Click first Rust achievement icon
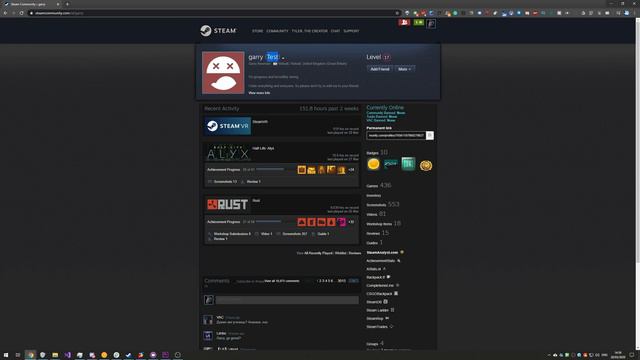The width and height of the screenshot is (640, 360). point(302,222)
